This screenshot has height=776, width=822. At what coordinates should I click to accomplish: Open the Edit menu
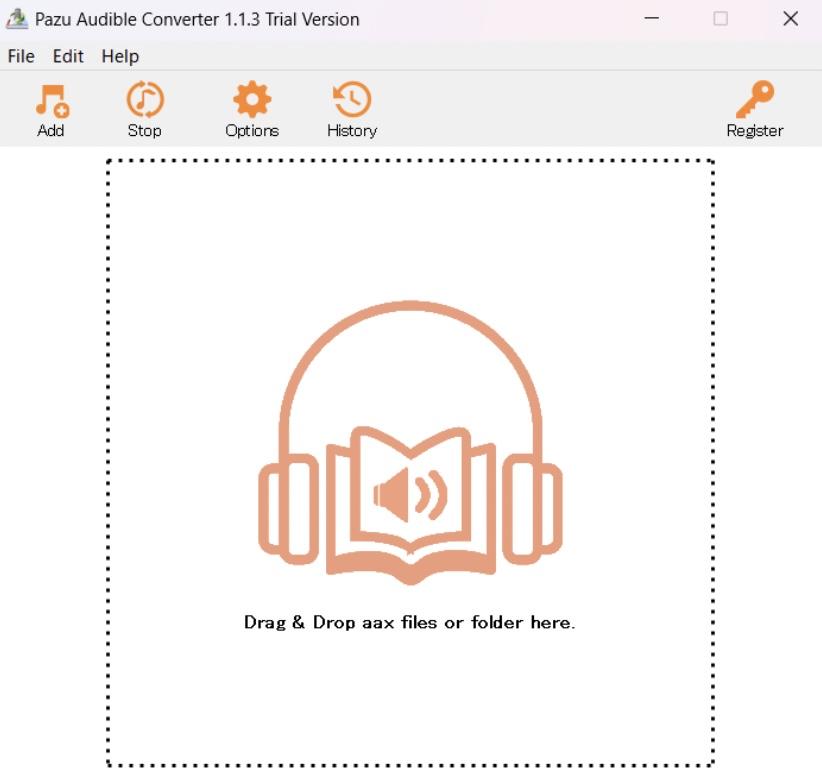coord(68,56)
